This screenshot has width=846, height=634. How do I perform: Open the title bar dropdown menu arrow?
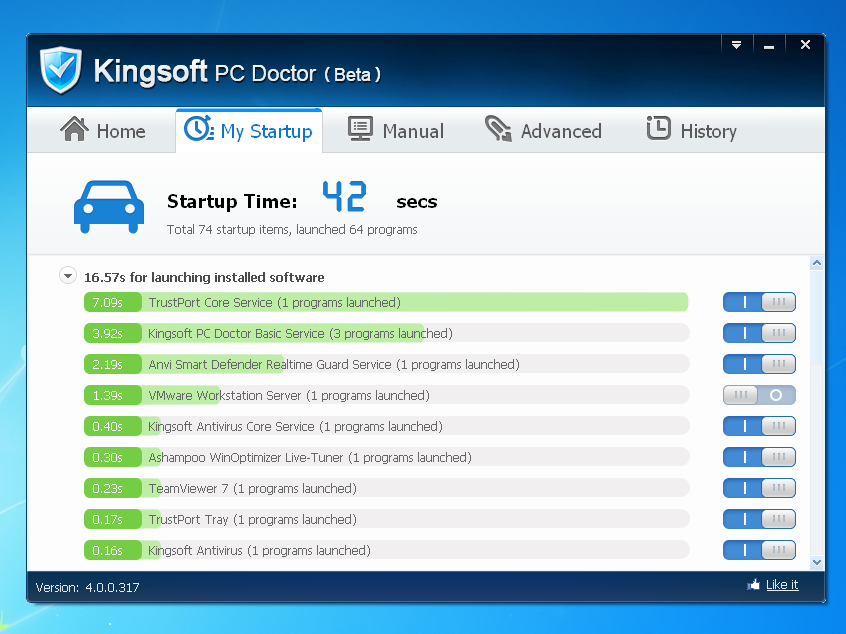[x=736, y=45]
